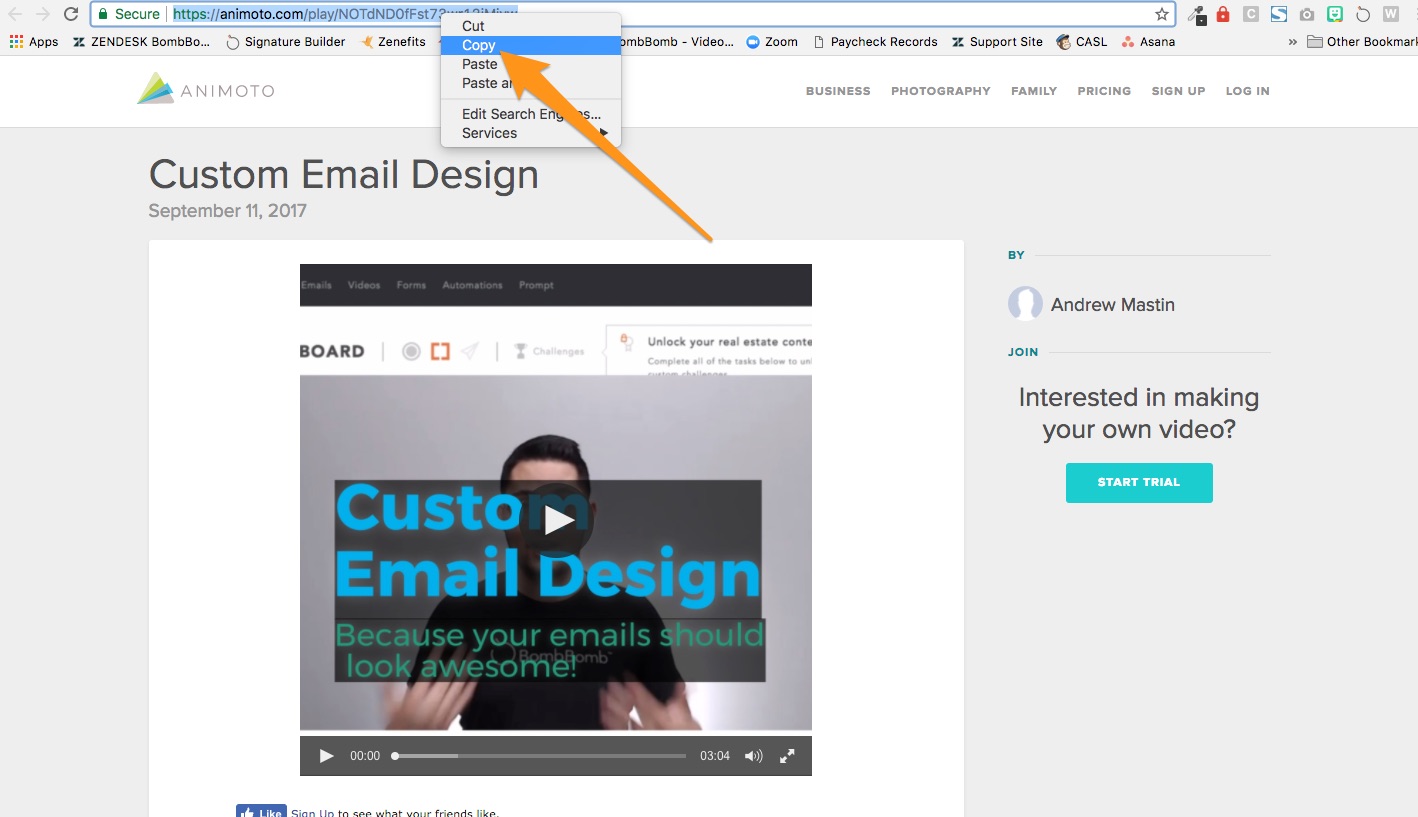Choose Paste from the context menu
The image size is (1418, 817).
tap(531, 64)
